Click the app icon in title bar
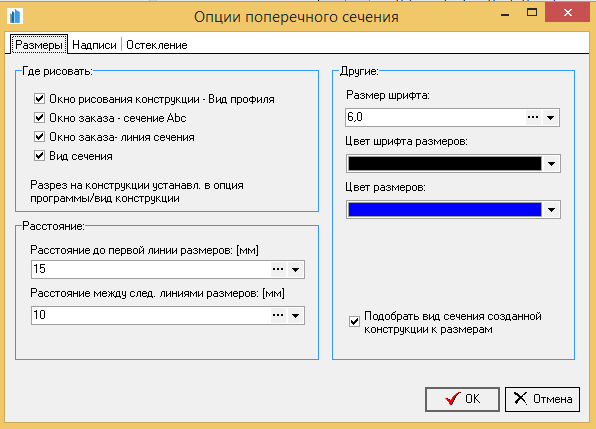 [x=15, y=16]
